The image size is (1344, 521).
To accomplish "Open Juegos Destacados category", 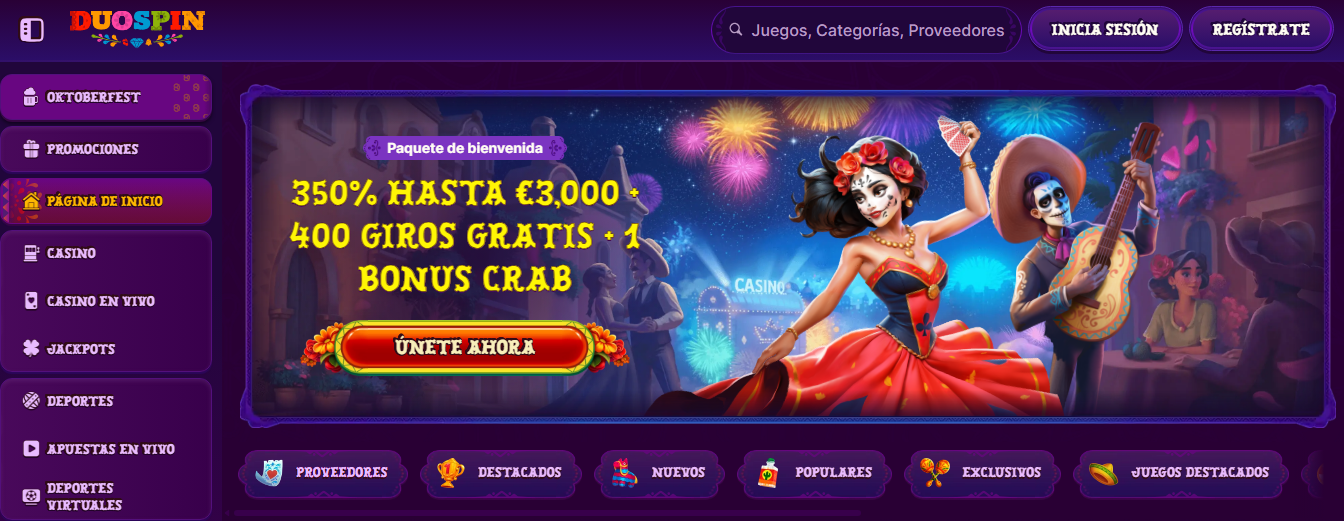I will (1180, 473).
